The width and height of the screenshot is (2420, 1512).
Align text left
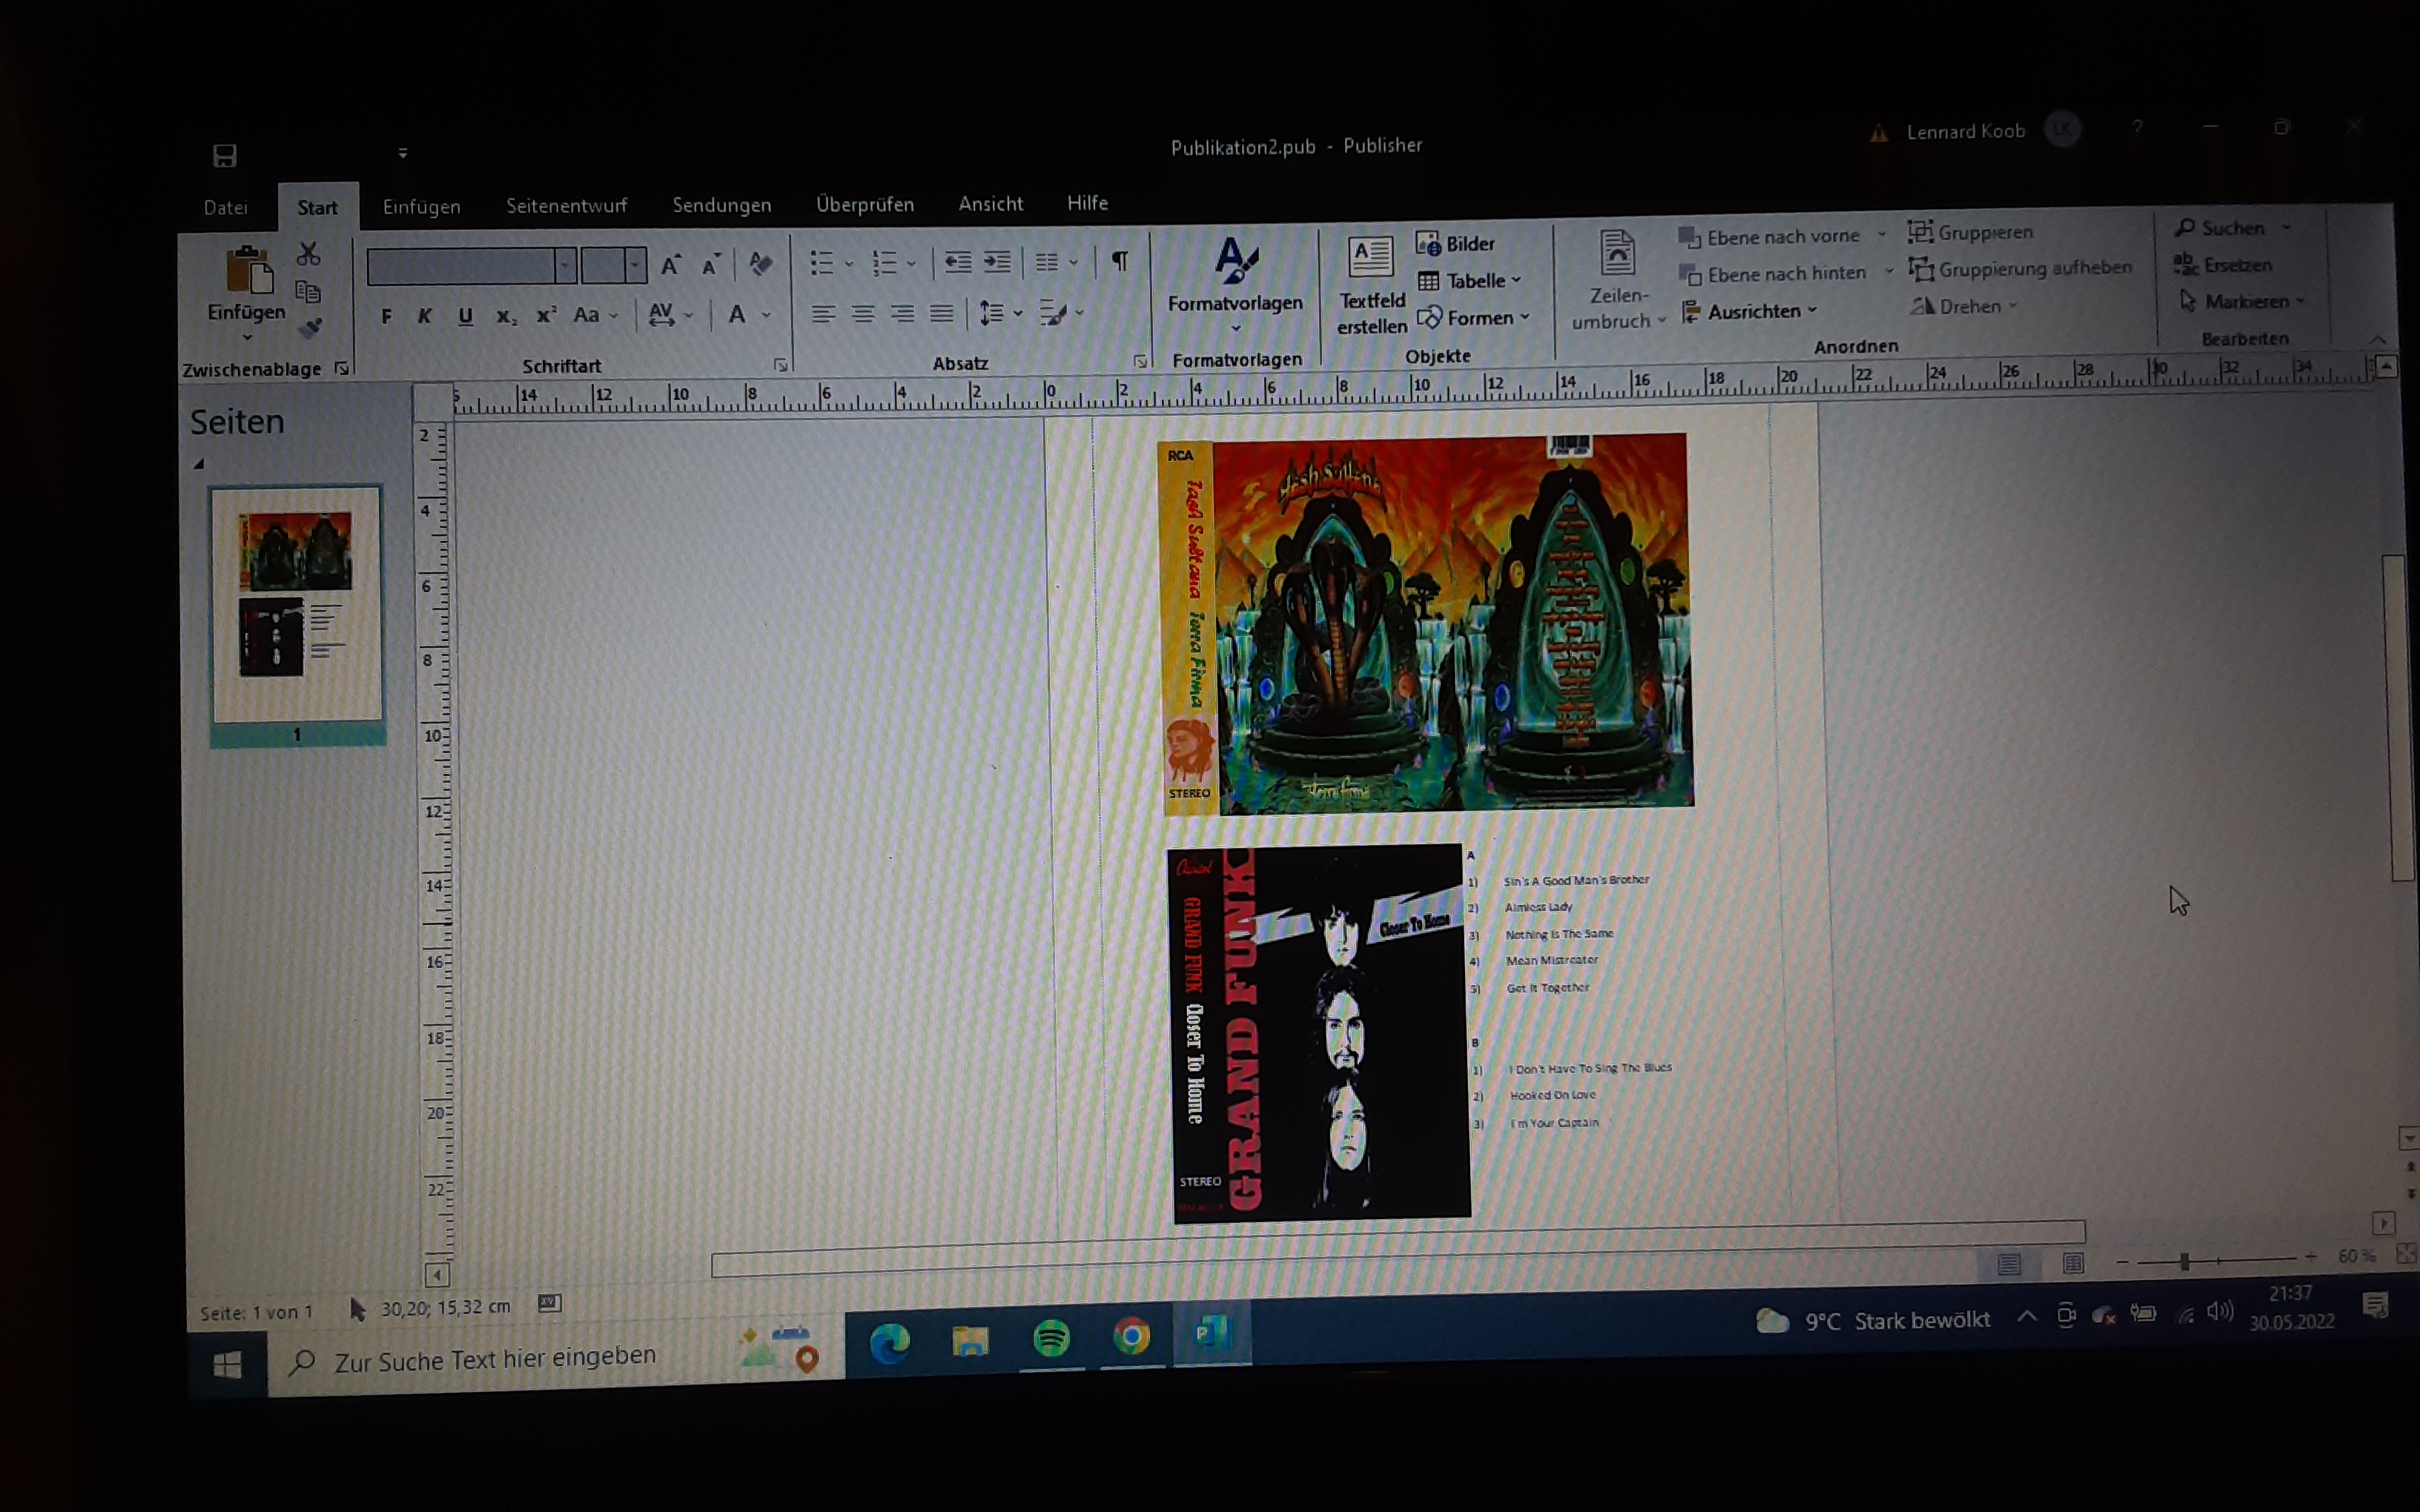pyautogui.click(x=822, y=314)
